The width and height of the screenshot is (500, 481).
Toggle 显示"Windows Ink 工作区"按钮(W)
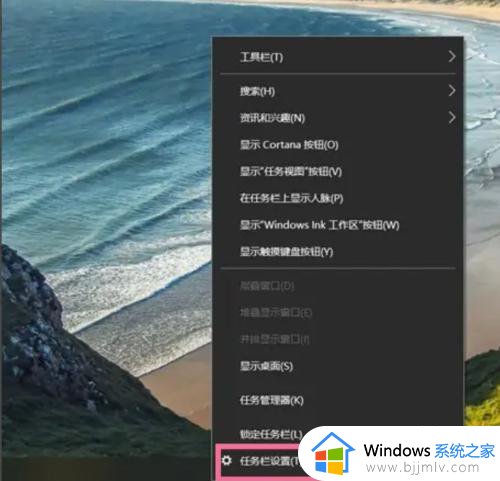[x=338, y=225]
